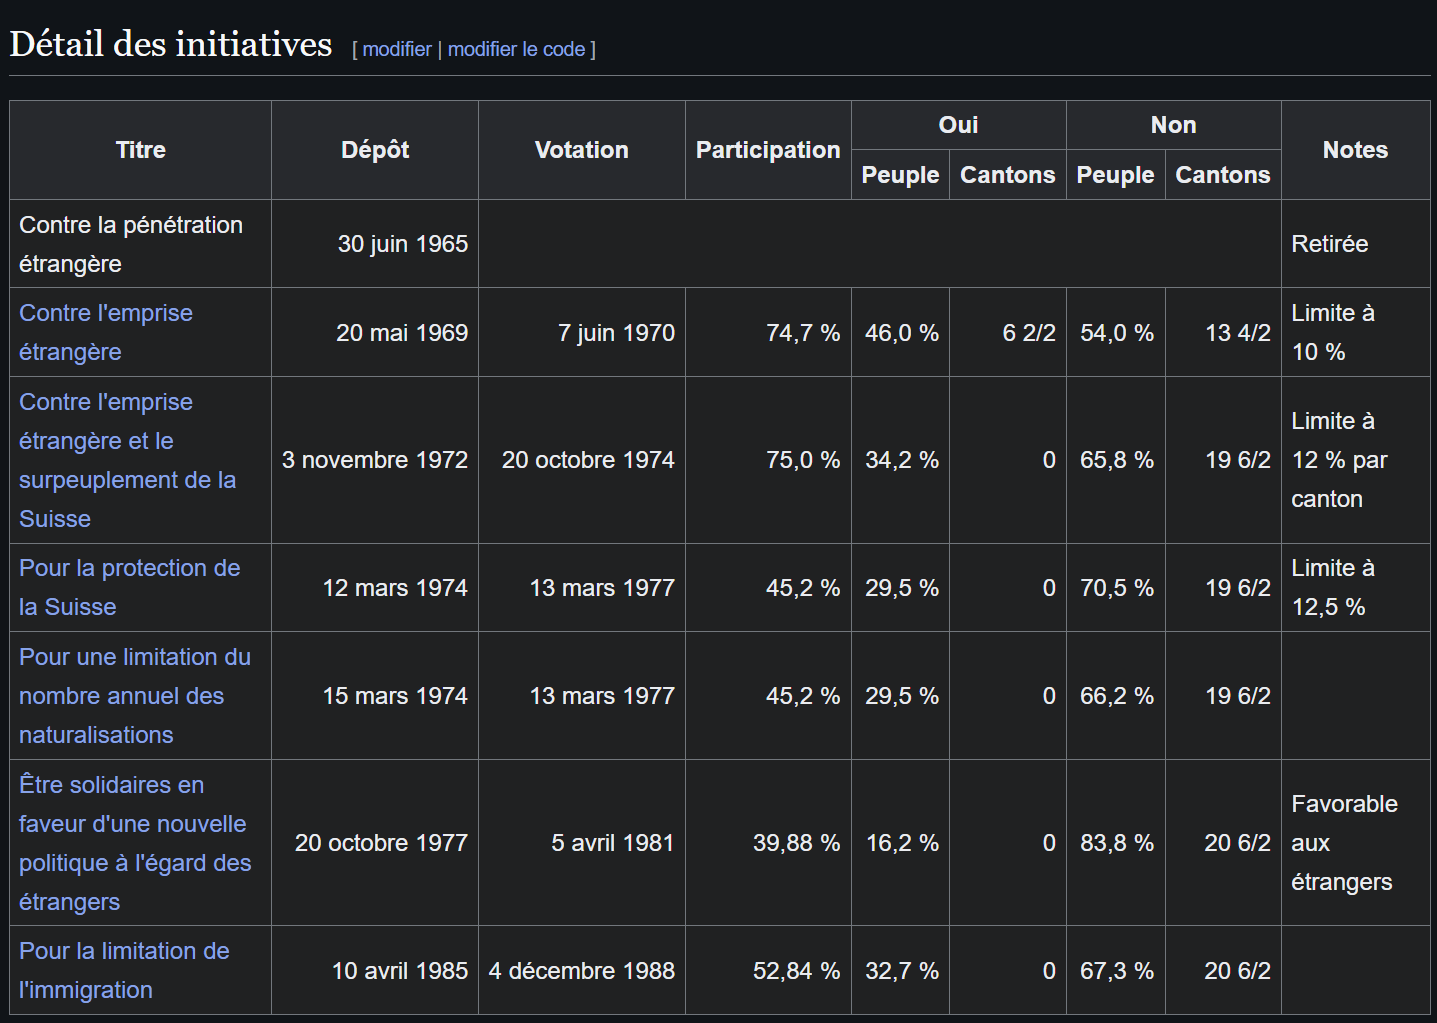Click the '20 octobre 1974' votation cell
The height and width of the screenshot is (1023, 1437).
click(582, 460)
